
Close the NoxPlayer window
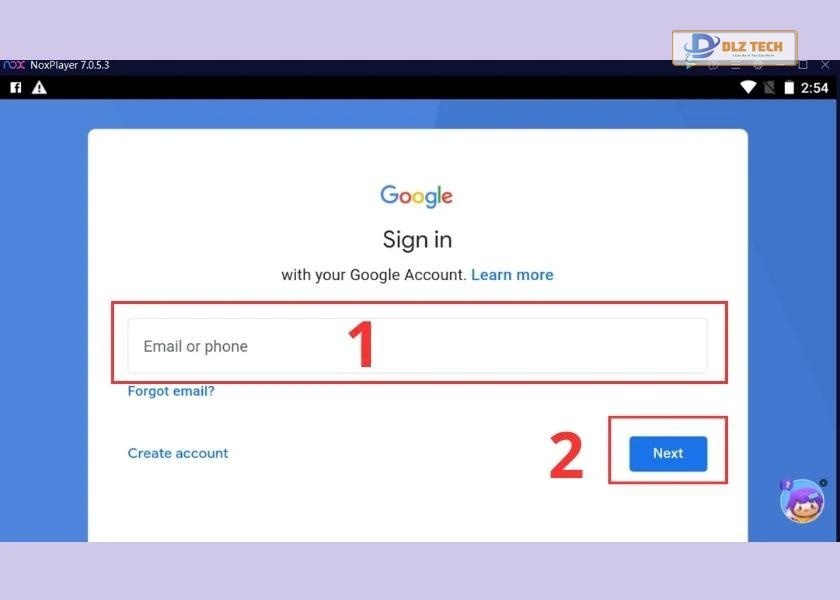click(825, 65)
